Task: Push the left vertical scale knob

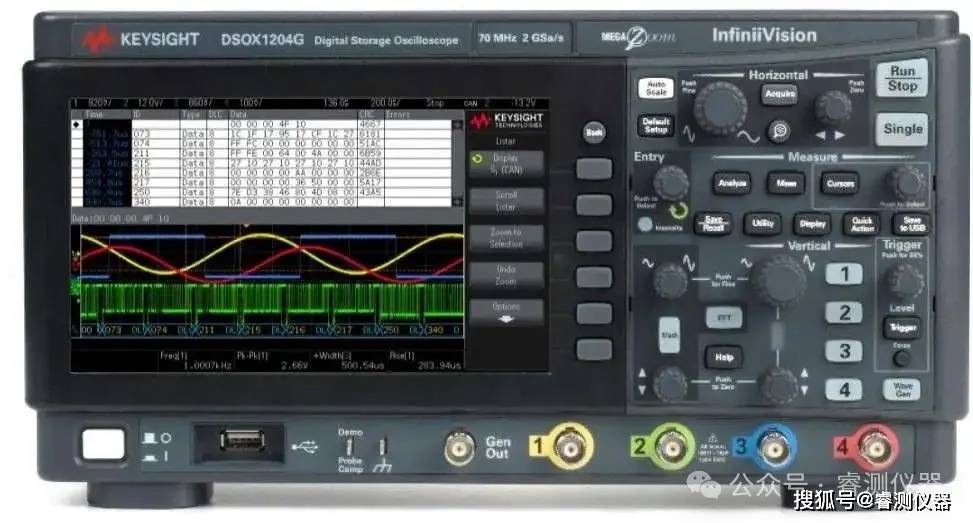Action: [670, 280]
